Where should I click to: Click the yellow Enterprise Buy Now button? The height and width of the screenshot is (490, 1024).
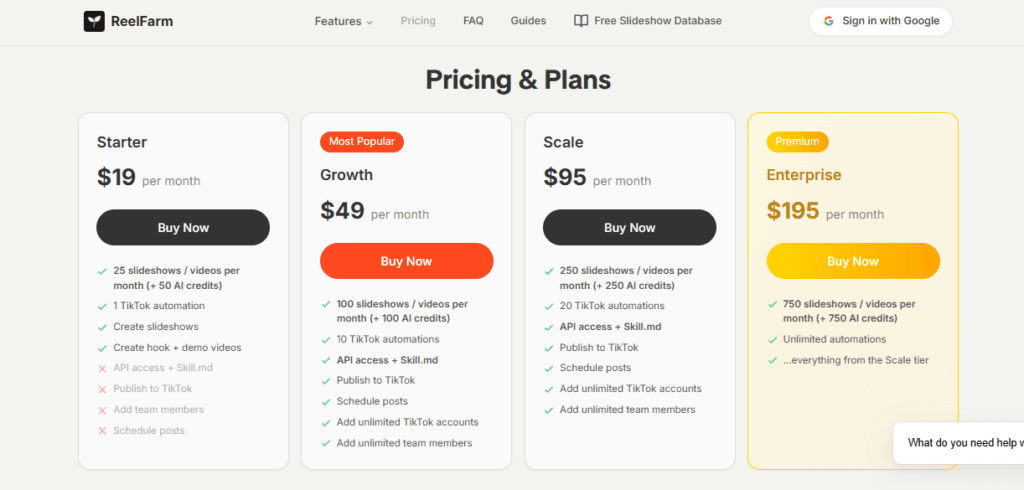[853, 261]
